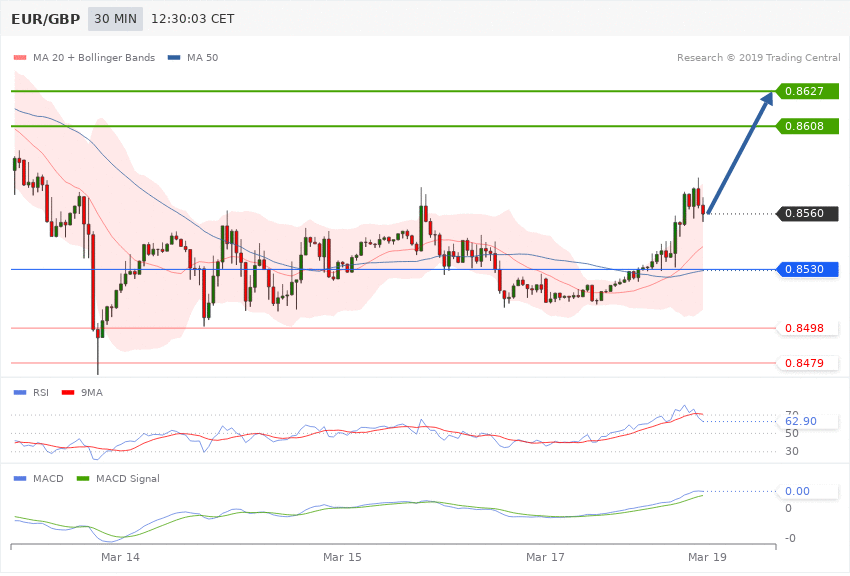
Task: Click the RSI 30 level label
Action: (791, 451)
